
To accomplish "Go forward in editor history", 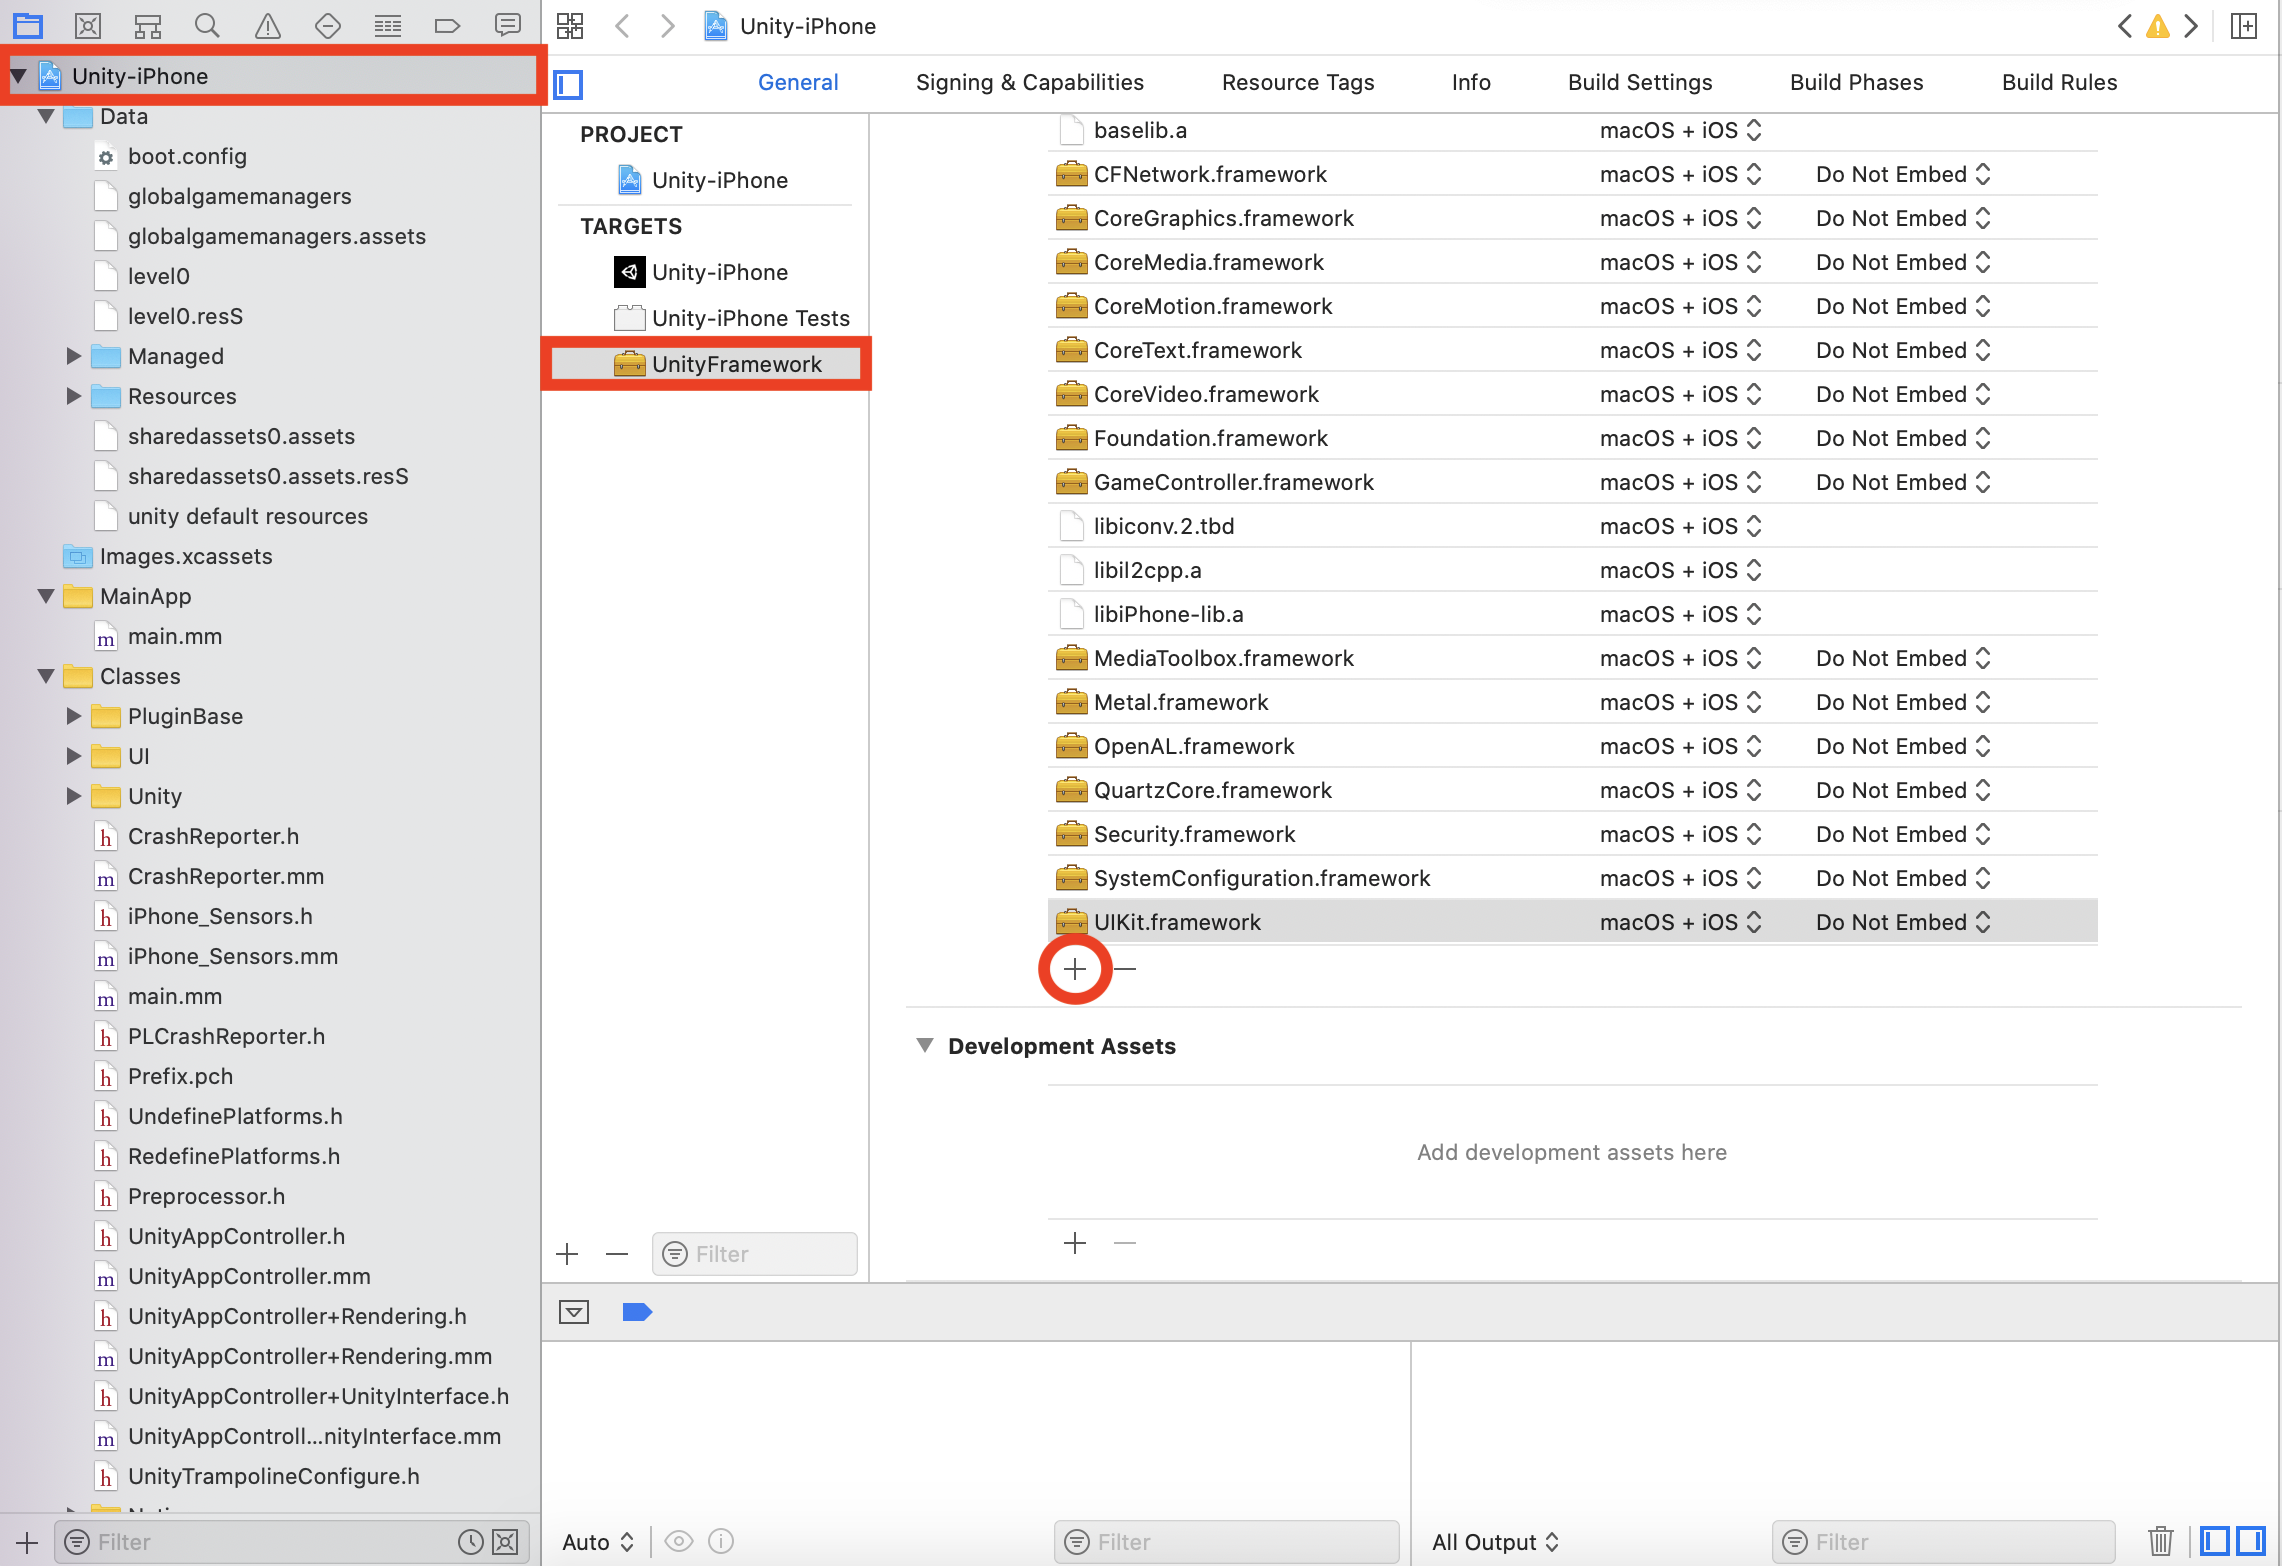I will (667, 26).
